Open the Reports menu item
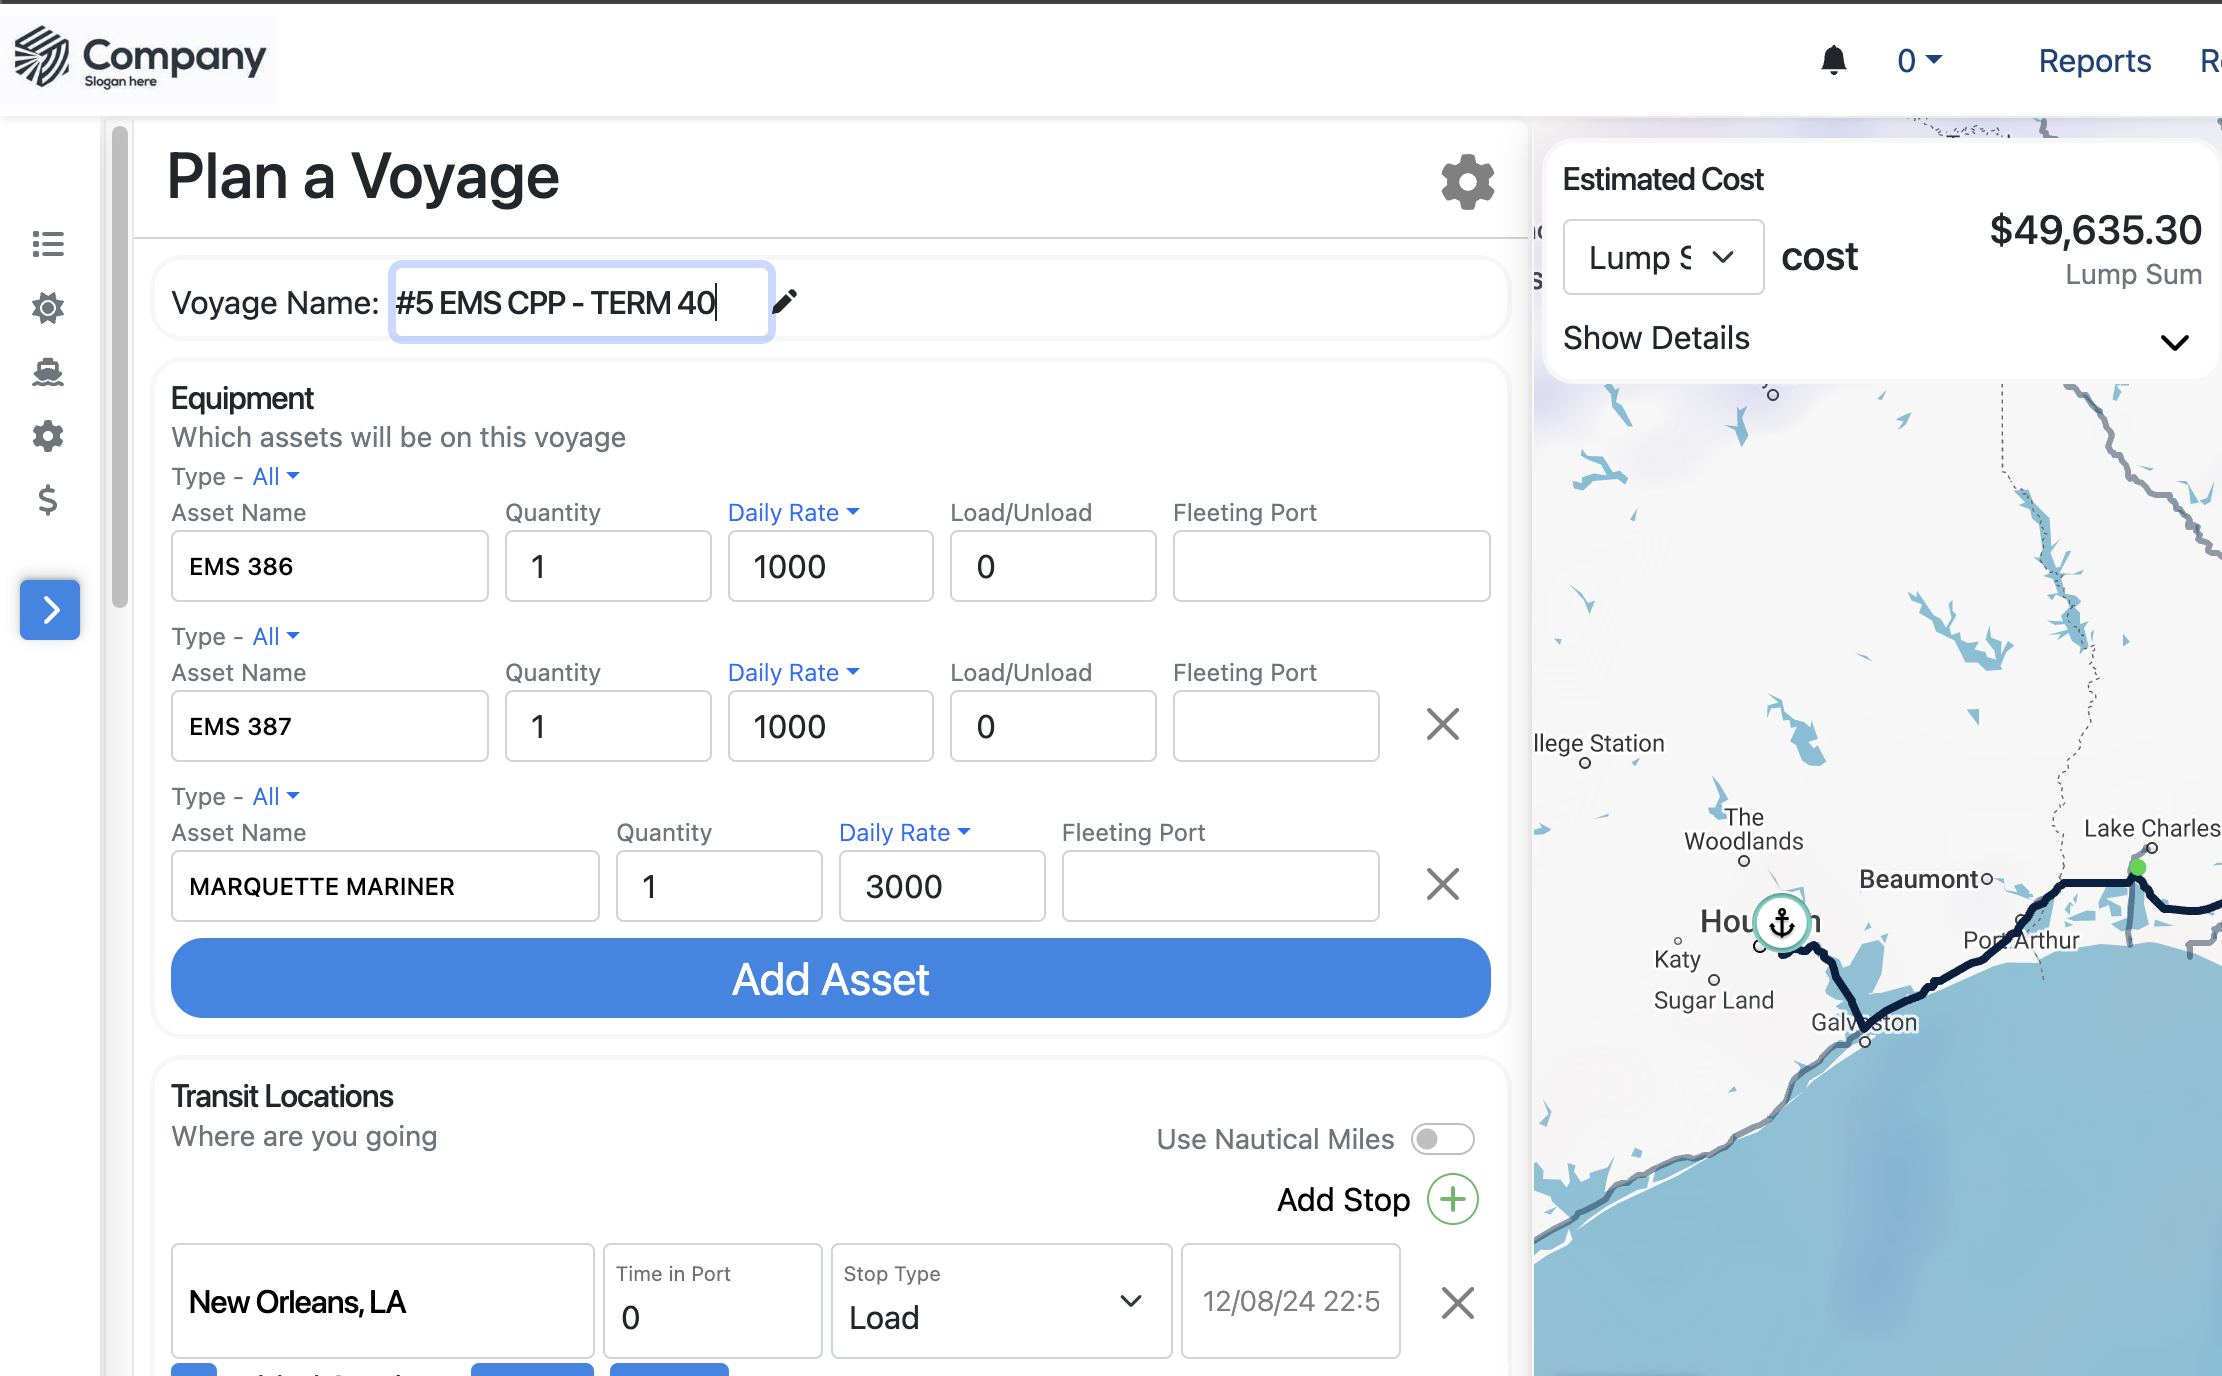Viewport: 2222px width, 1376px height. (2094, 61)
